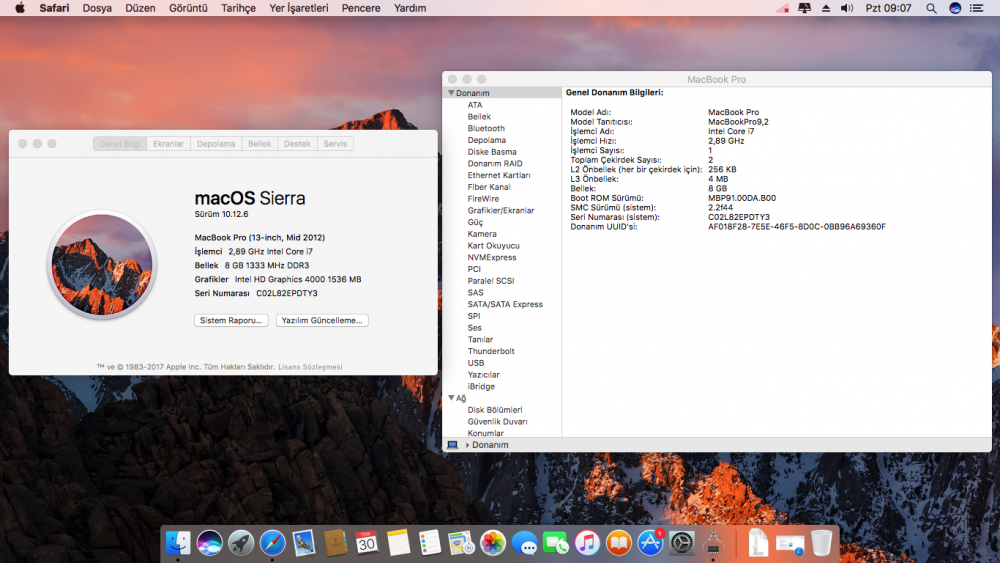This screenshot has height=563, width=1000.
Task: Select Grafikler/Ekranlar in sidebar
Action: click(x=501, y=210)
